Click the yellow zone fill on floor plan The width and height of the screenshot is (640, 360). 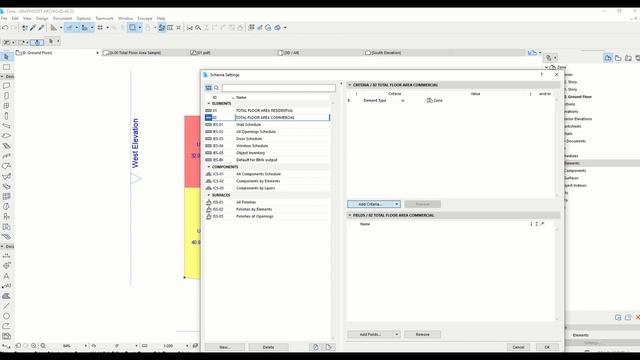click(191, 233)
